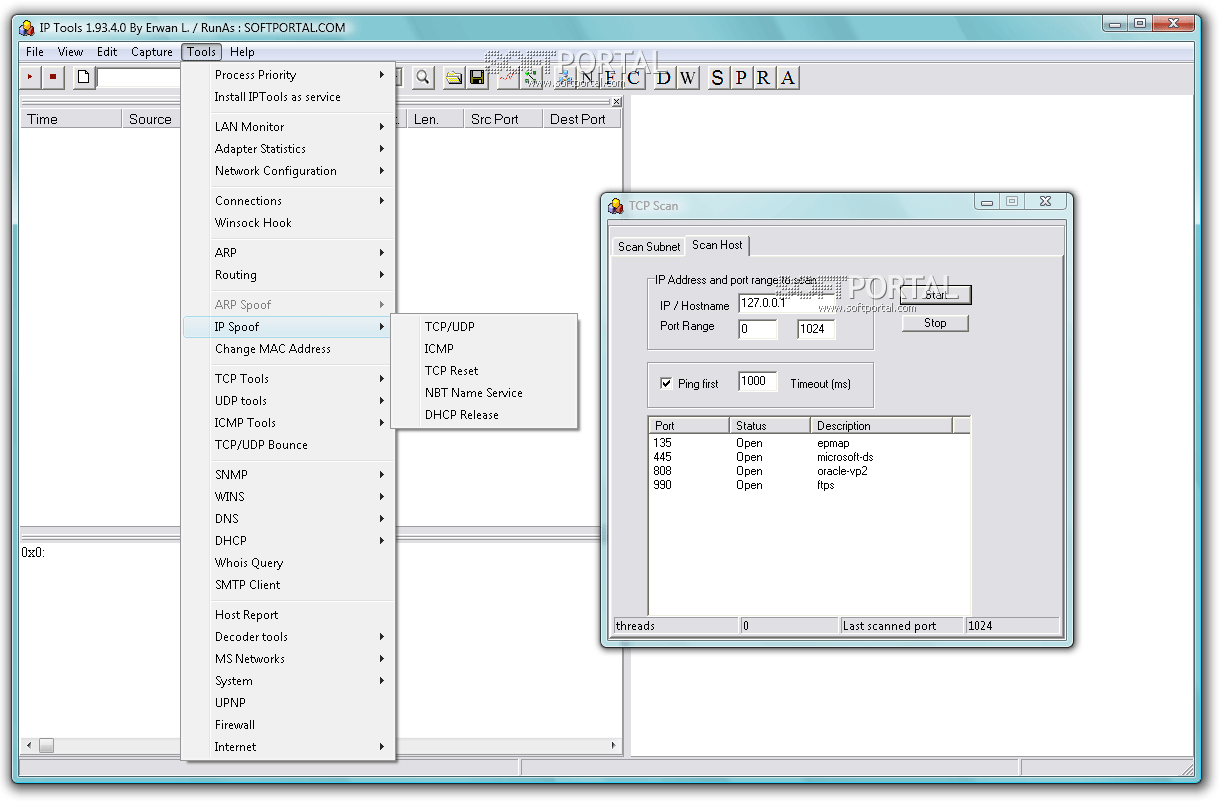Click the A toolbar letter button
This screenshot has width=1220, height=805.
coord(788,77)
